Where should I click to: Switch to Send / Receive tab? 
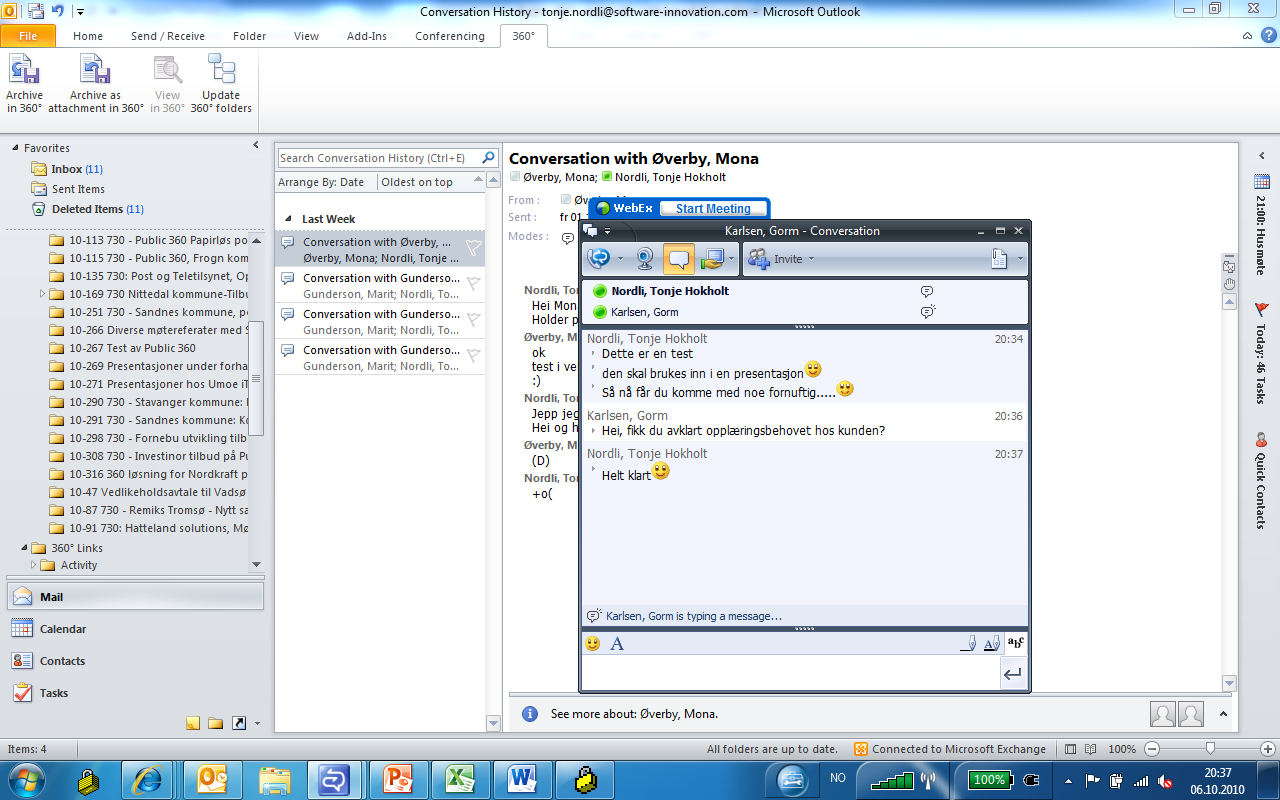(x=168, y=36)
